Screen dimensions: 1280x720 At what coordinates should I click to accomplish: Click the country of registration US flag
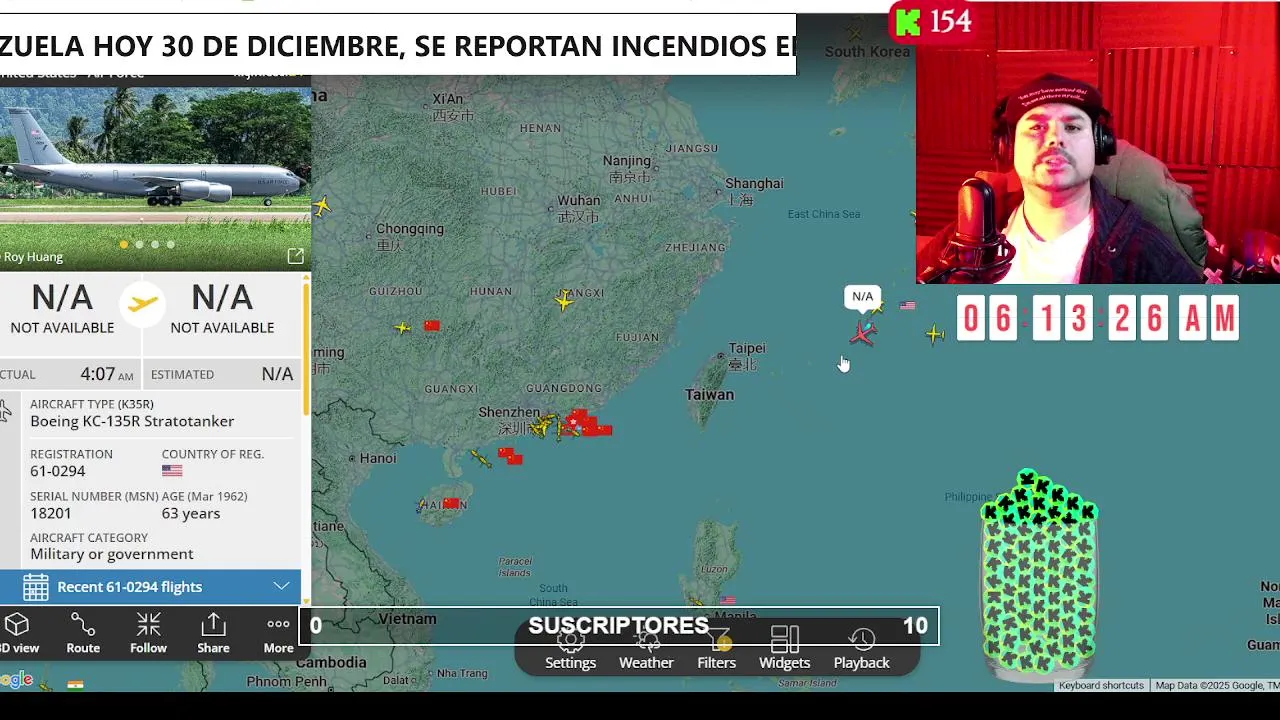click(x=172, y=471)
